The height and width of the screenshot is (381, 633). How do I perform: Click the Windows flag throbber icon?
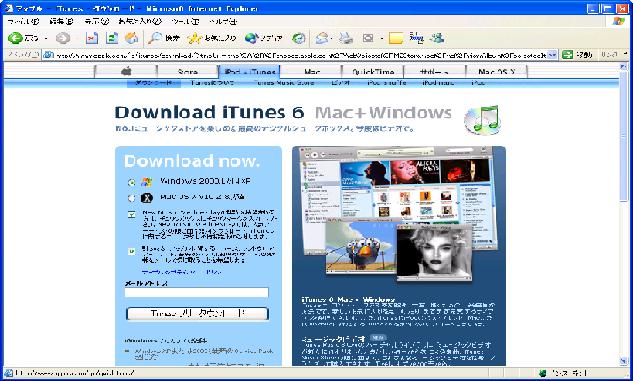coord(618,21)
